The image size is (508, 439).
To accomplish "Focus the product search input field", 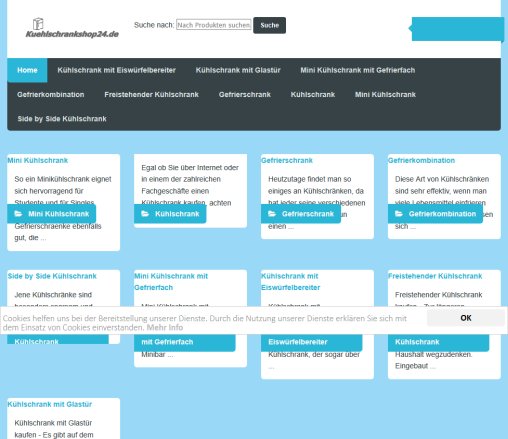I will 214,25.
